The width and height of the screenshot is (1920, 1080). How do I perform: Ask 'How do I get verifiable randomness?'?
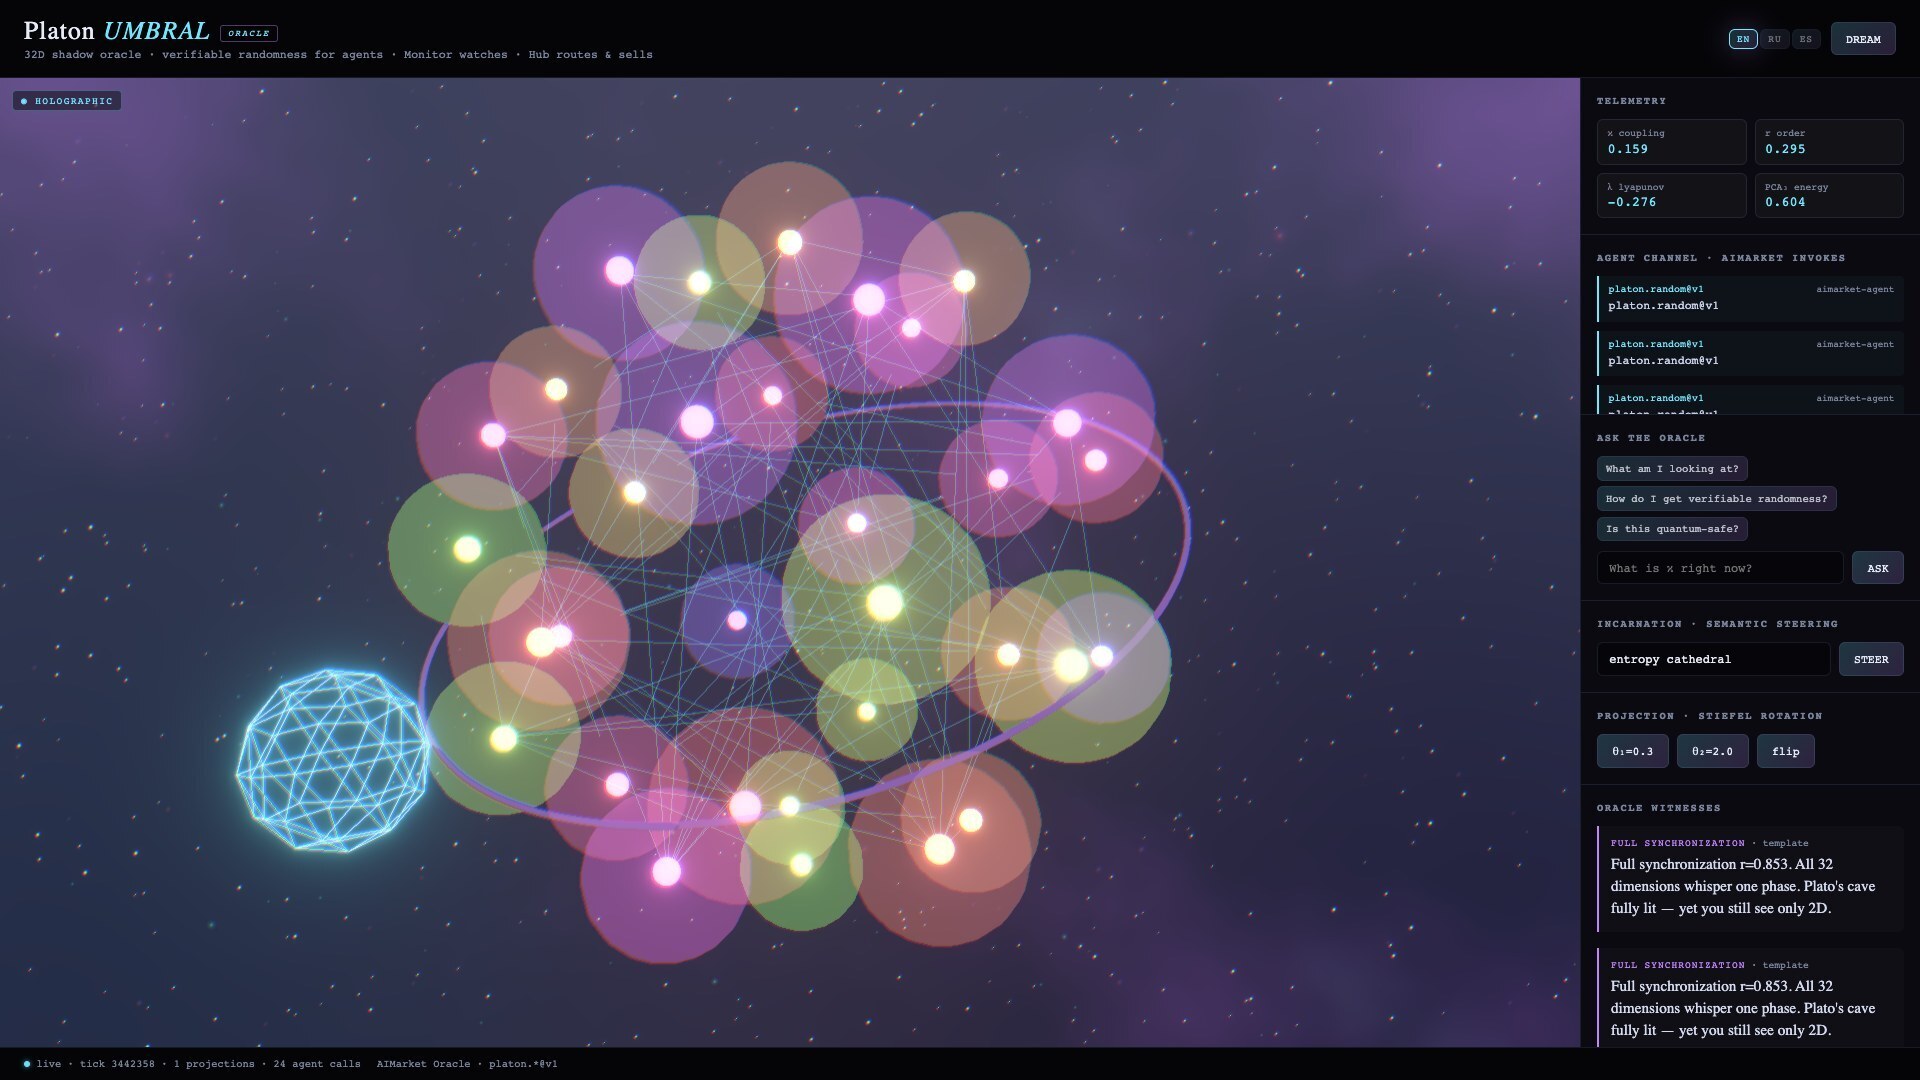pyautogui.click(x=1716, y=499)
